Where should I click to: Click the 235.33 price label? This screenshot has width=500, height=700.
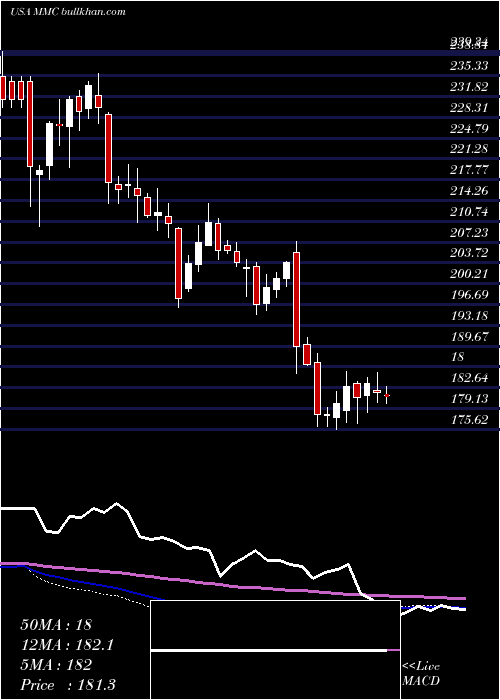click(469, 66)
